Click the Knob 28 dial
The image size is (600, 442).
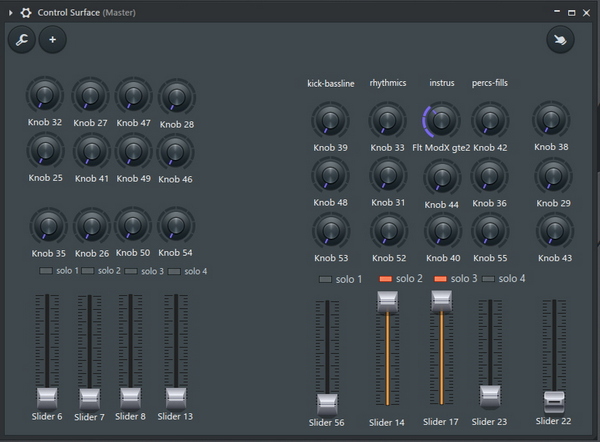pyautogui.click(x=177, y=97)
